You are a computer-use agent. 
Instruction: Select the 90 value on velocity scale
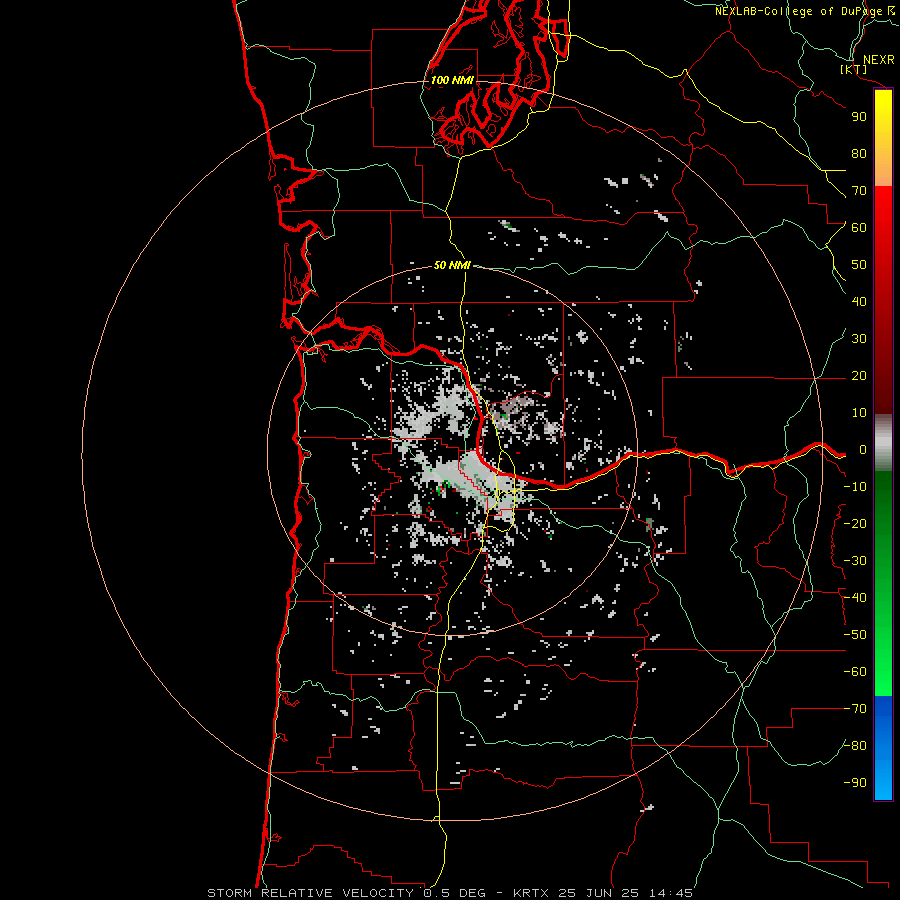click(859, 117)
